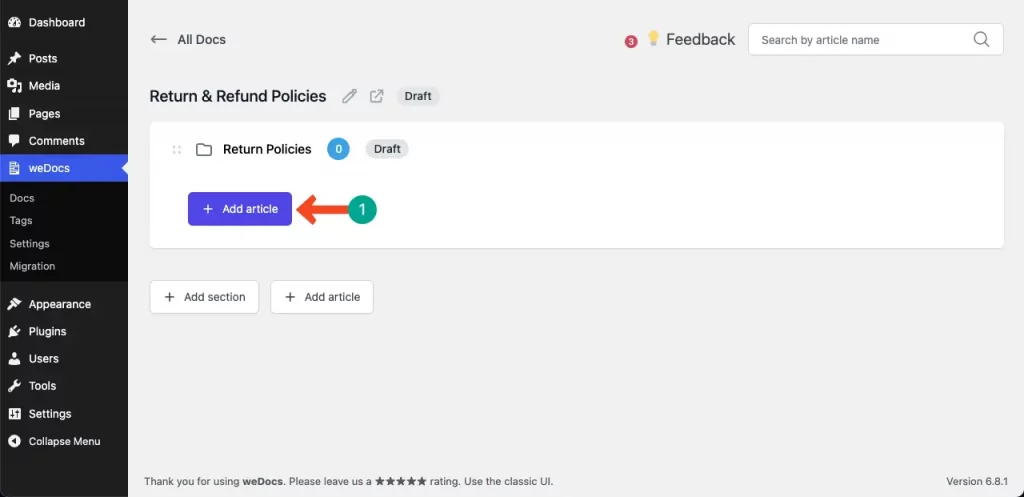Click the Add section button
This screenshot has width=1024, height=497.
(204, 297)
